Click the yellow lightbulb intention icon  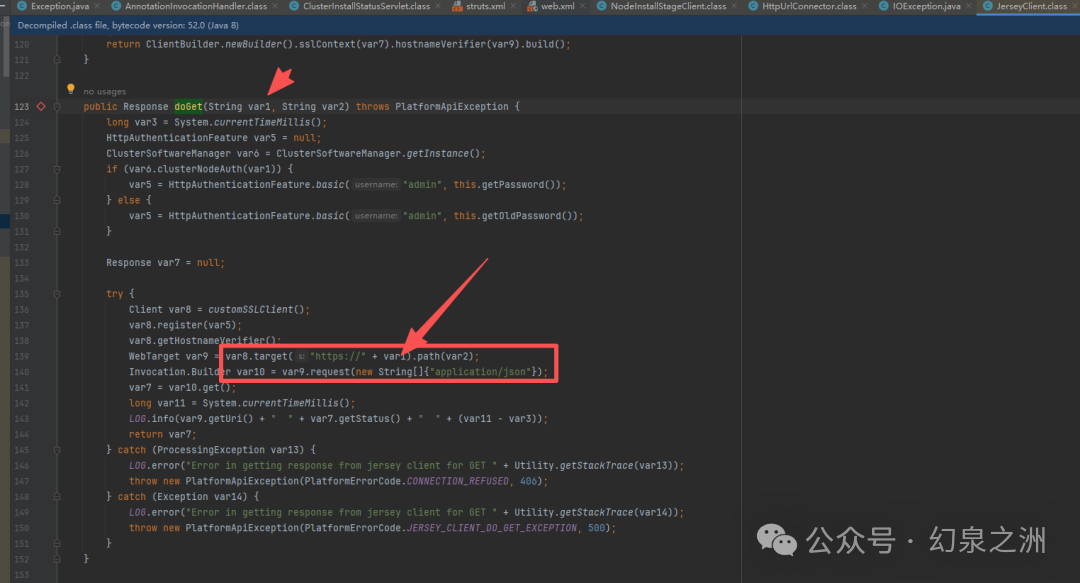pos(70,88)
